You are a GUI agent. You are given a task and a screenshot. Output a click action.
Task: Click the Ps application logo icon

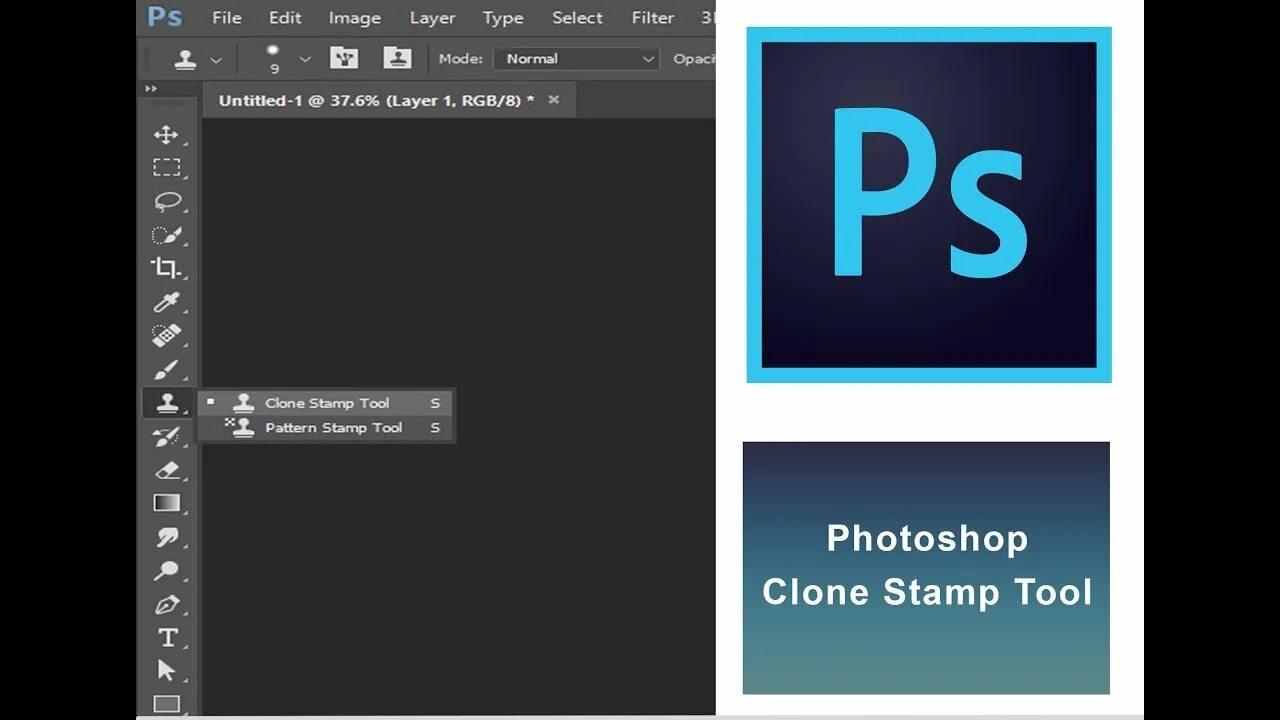[x=165, y=17]
